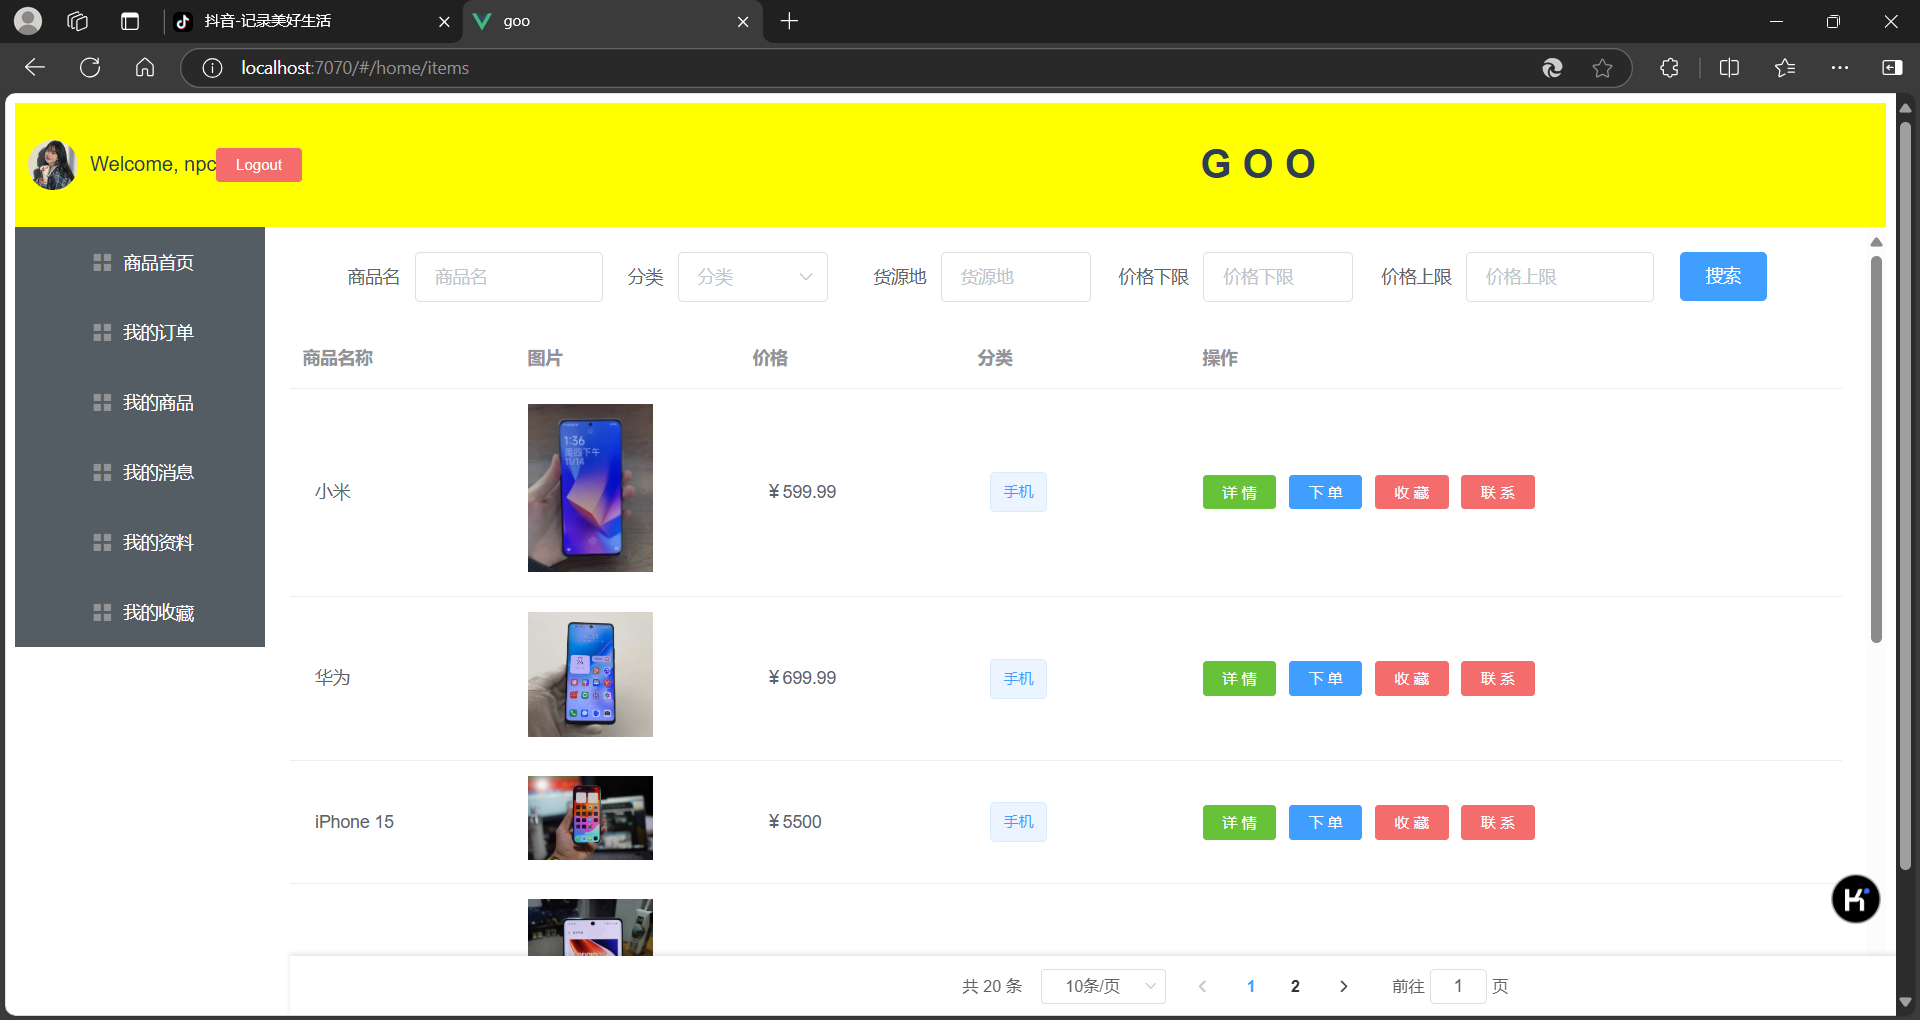Viewport: 1920px width, 1020px height.
Task: Click 联系 for 华为
Action: 1498,679
